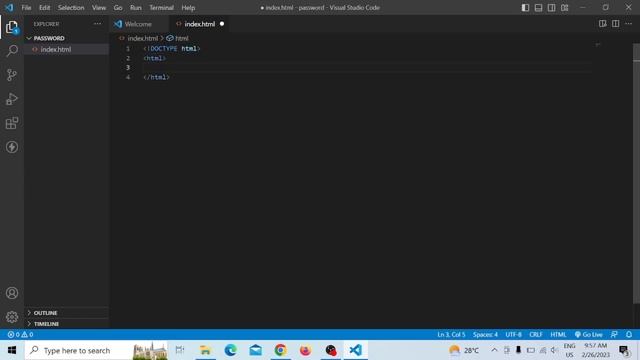
Task: Click Ln 3, Col 5 in status bar
Action: tap(451, 335)
